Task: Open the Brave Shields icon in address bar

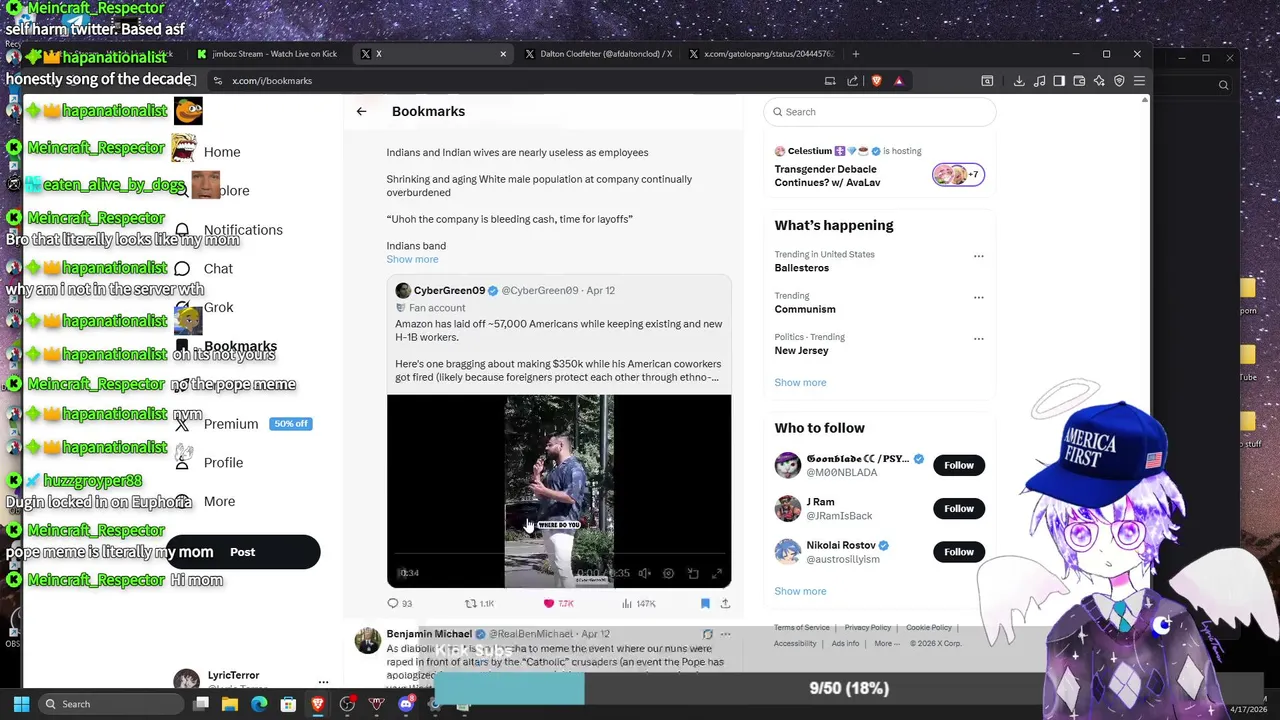Action: [x=876, y=81]
